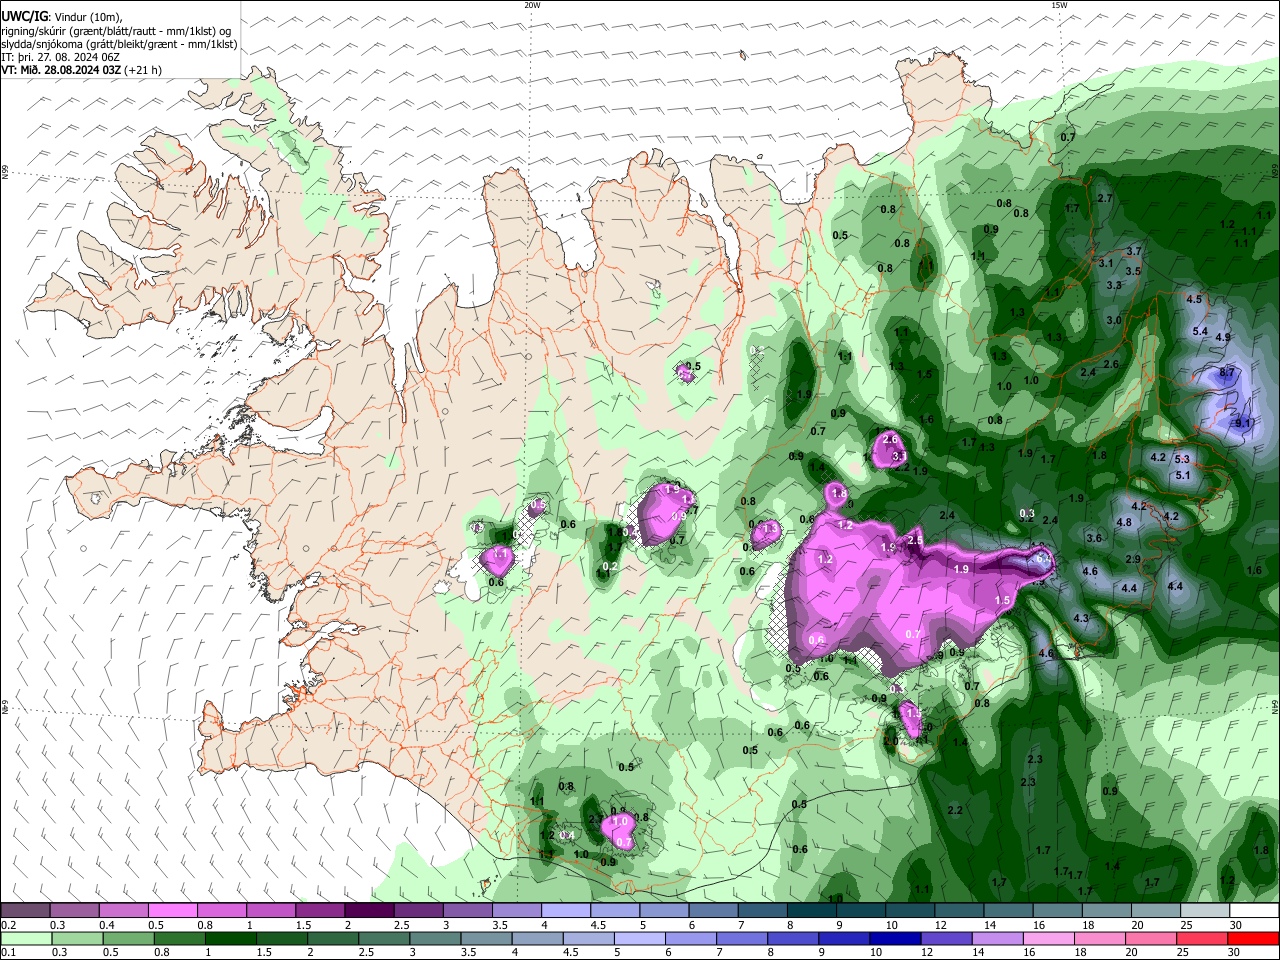The image size is (1280, 960).
Task: Click the 3.3 value on the map
Action: click(x=1114, y=285)
